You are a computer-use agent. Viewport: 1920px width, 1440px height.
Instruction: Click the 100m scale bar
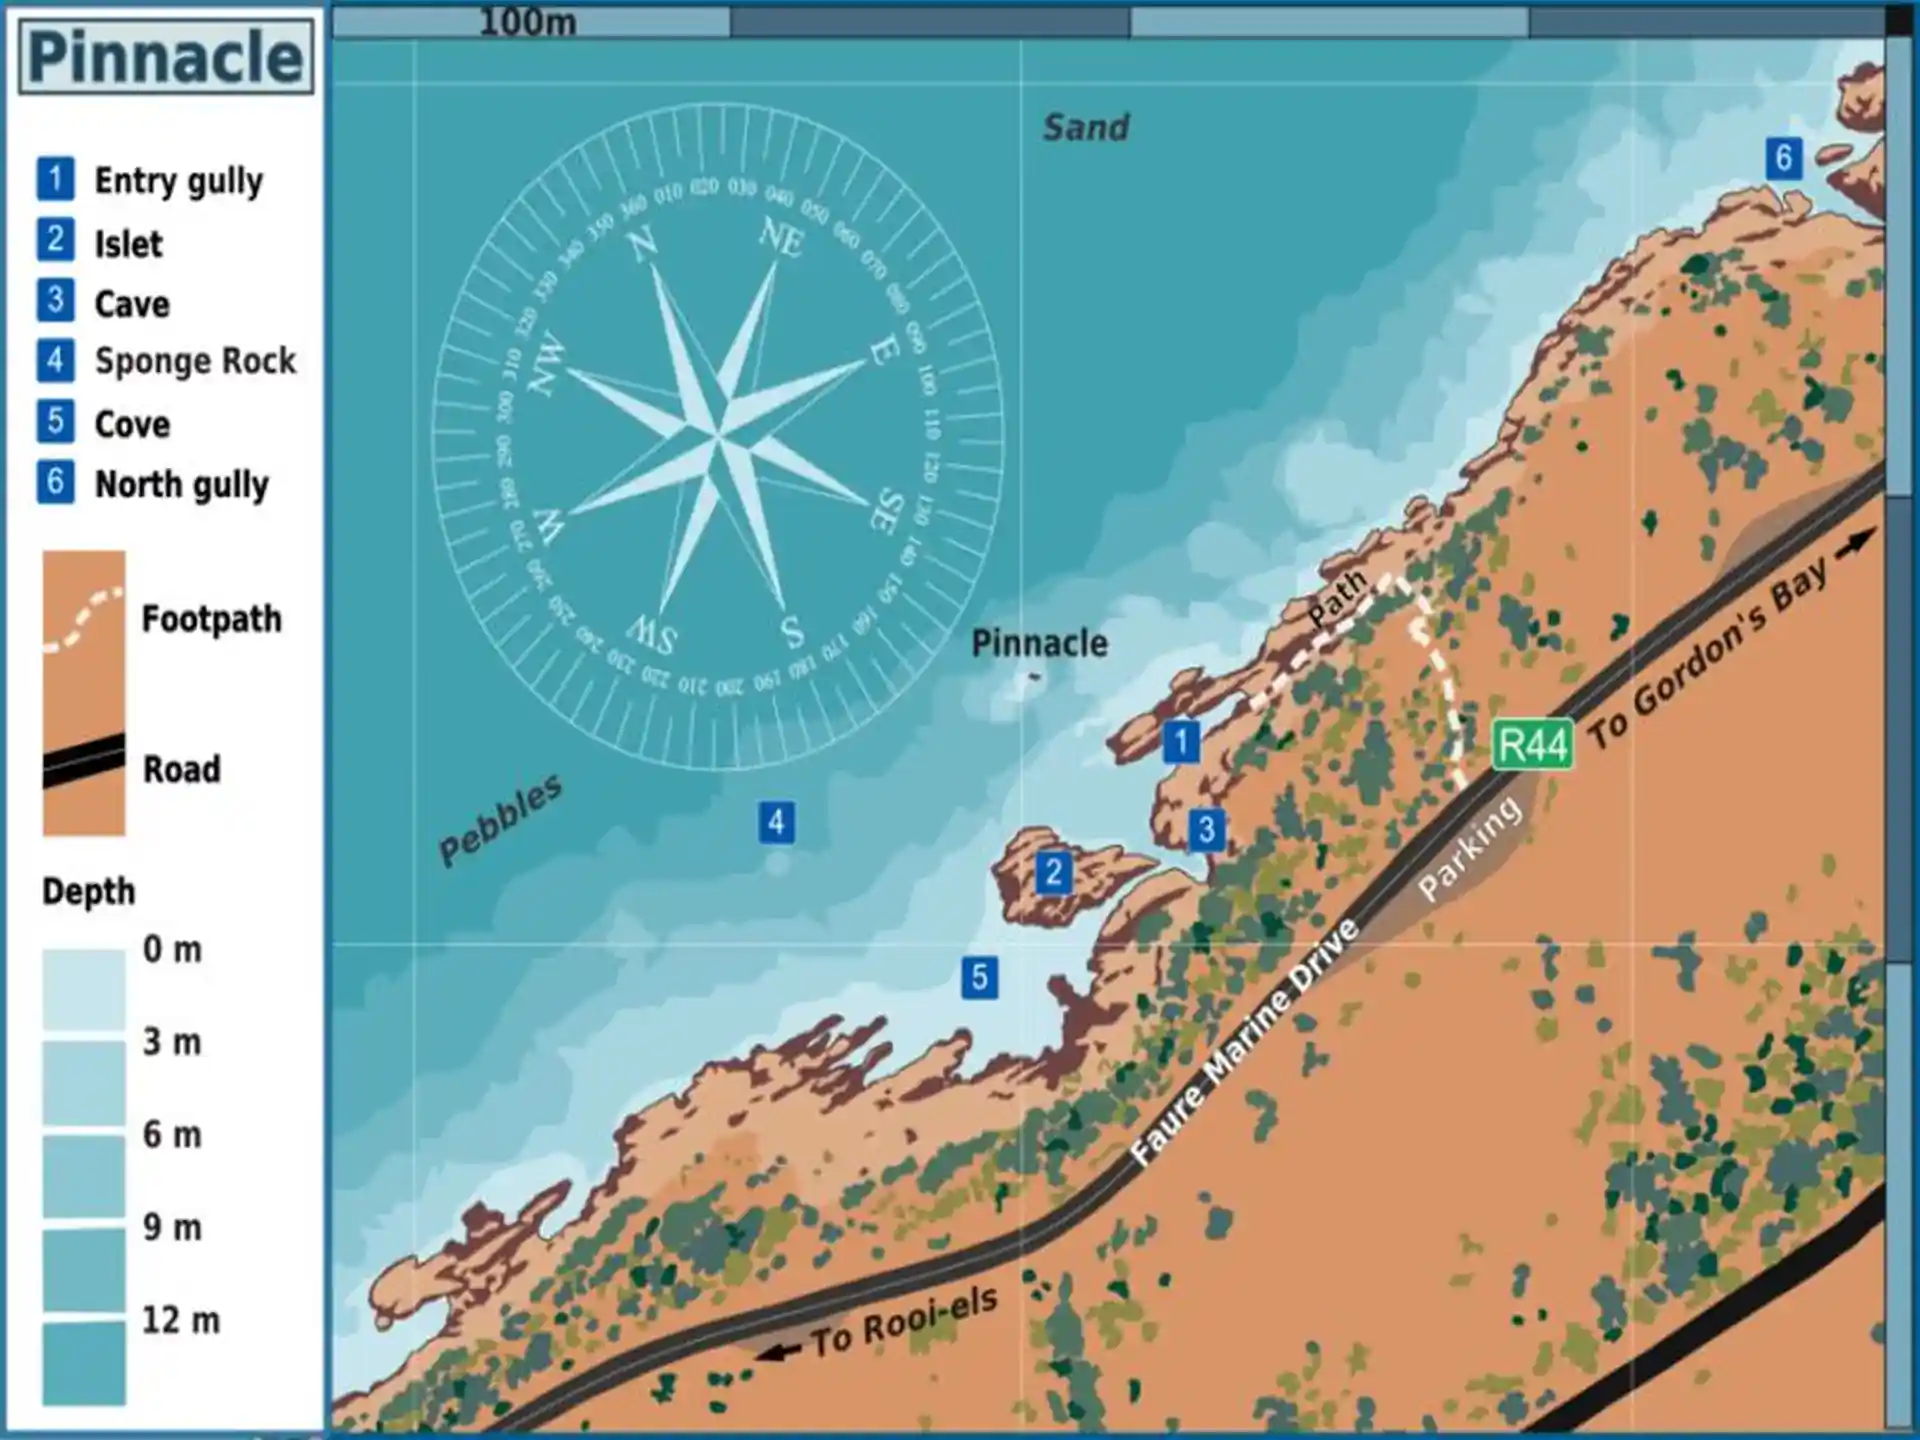pyautogui.click(x=530, y=22)
